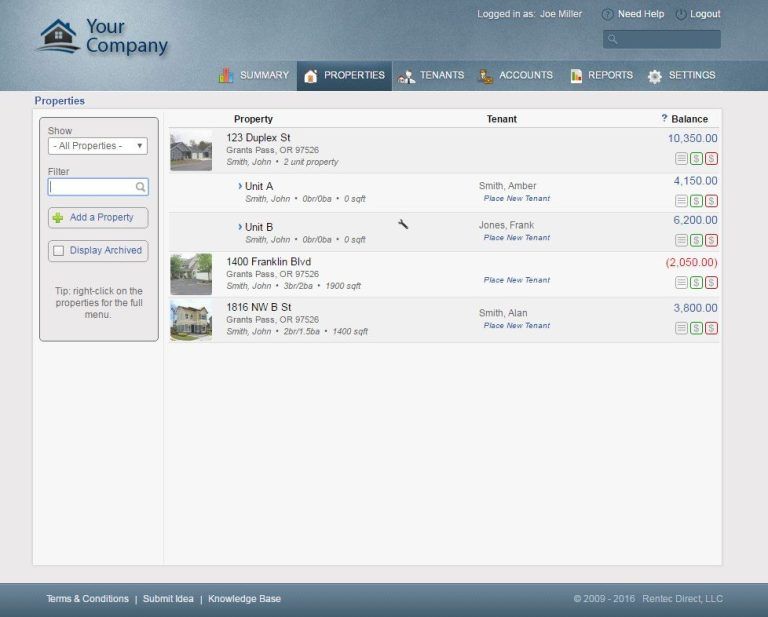Open ledger list icon for 1400 Franklin Blvd
Viewport: 768px width, 617px height.
click(x=681, y=283)
